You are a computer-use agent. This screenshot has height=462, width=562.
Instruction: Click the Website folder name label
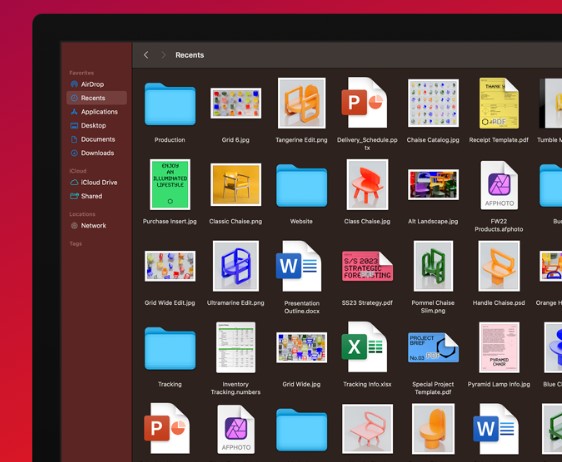pyautogui.click(x=301, y=221)
